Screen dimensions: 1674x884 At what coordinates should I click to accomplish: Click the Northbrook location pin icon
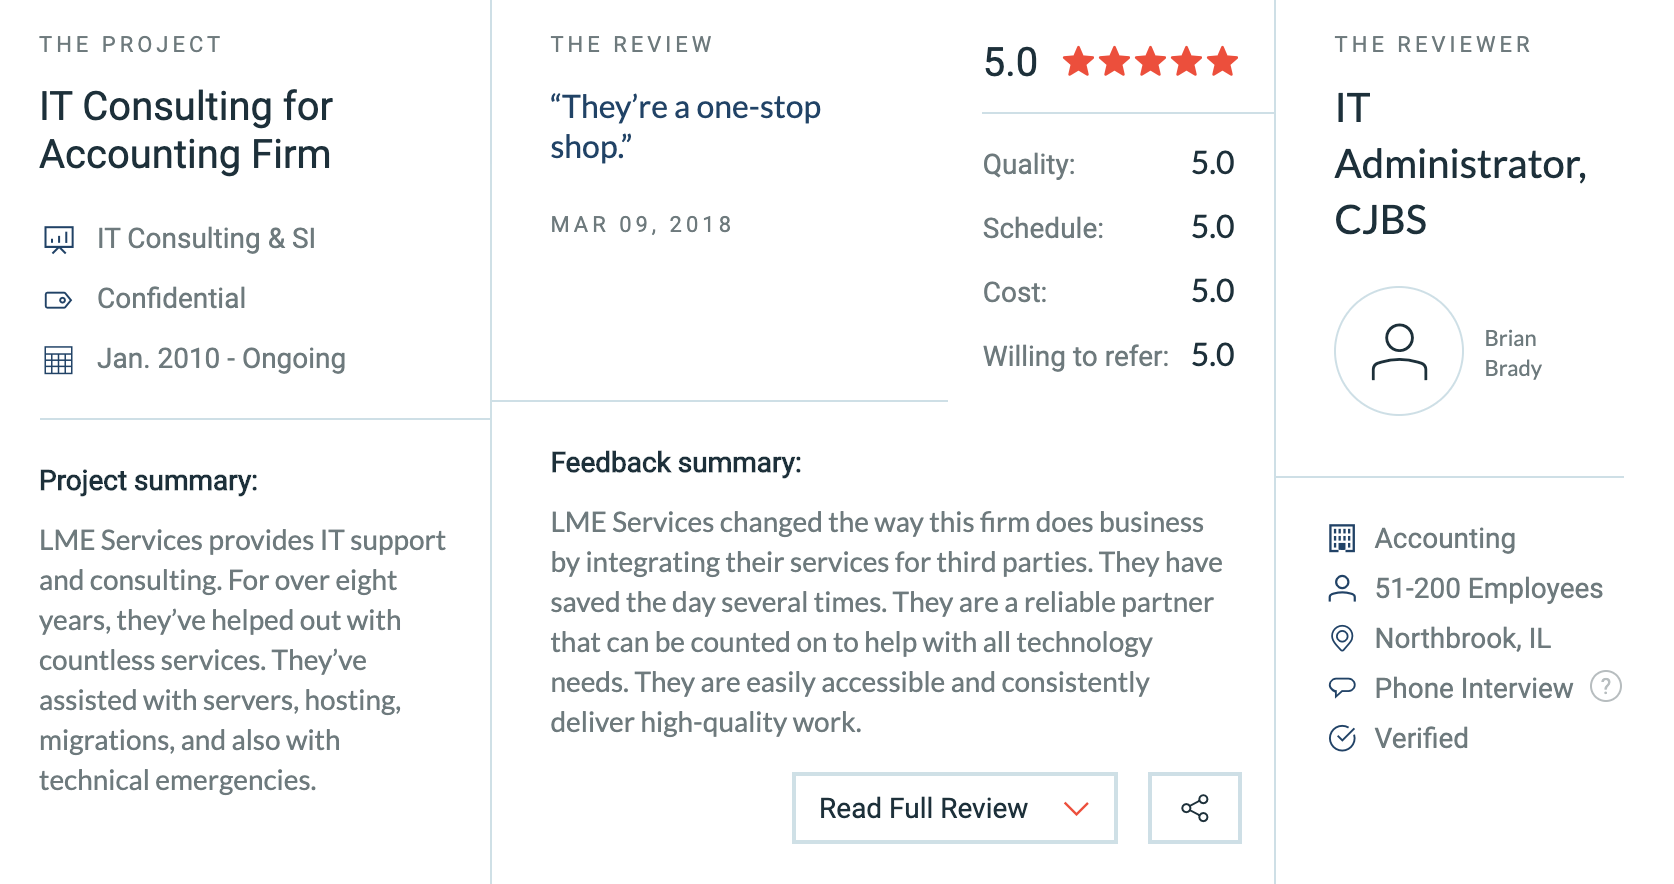point(1342,638)
